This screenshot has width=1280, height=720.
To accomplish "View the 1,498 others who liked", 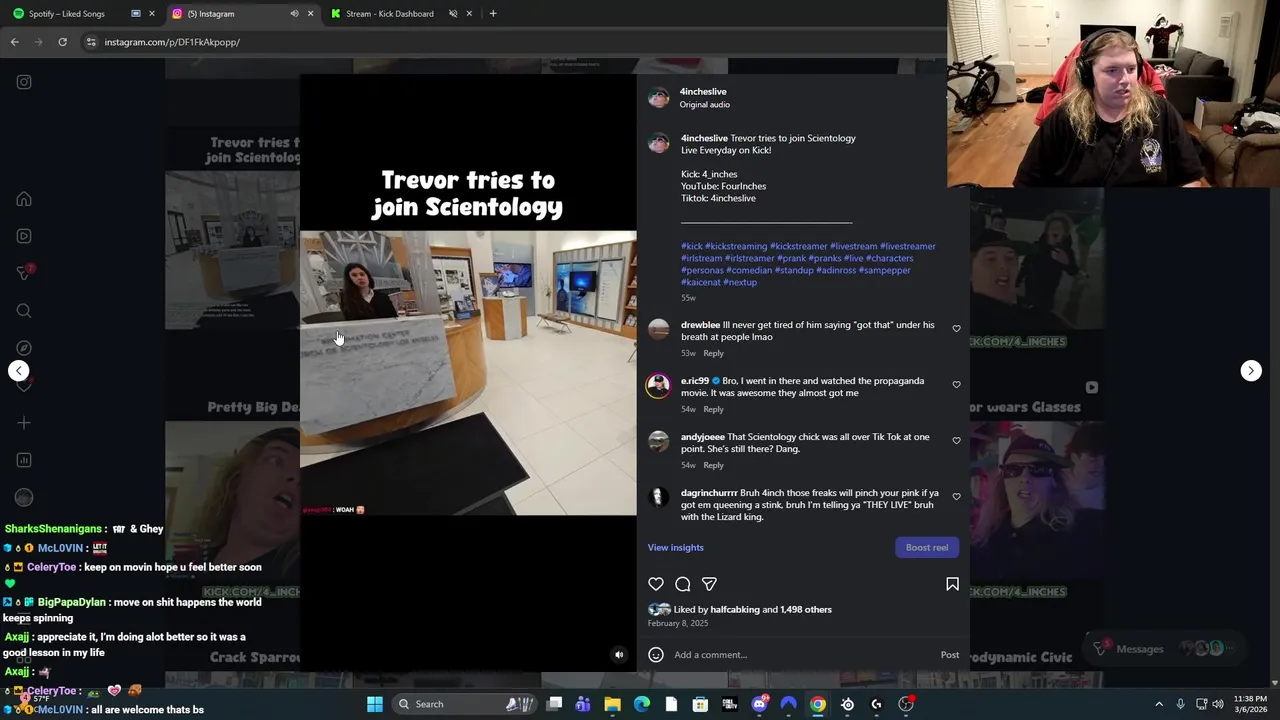I will (x=806, y=609).
